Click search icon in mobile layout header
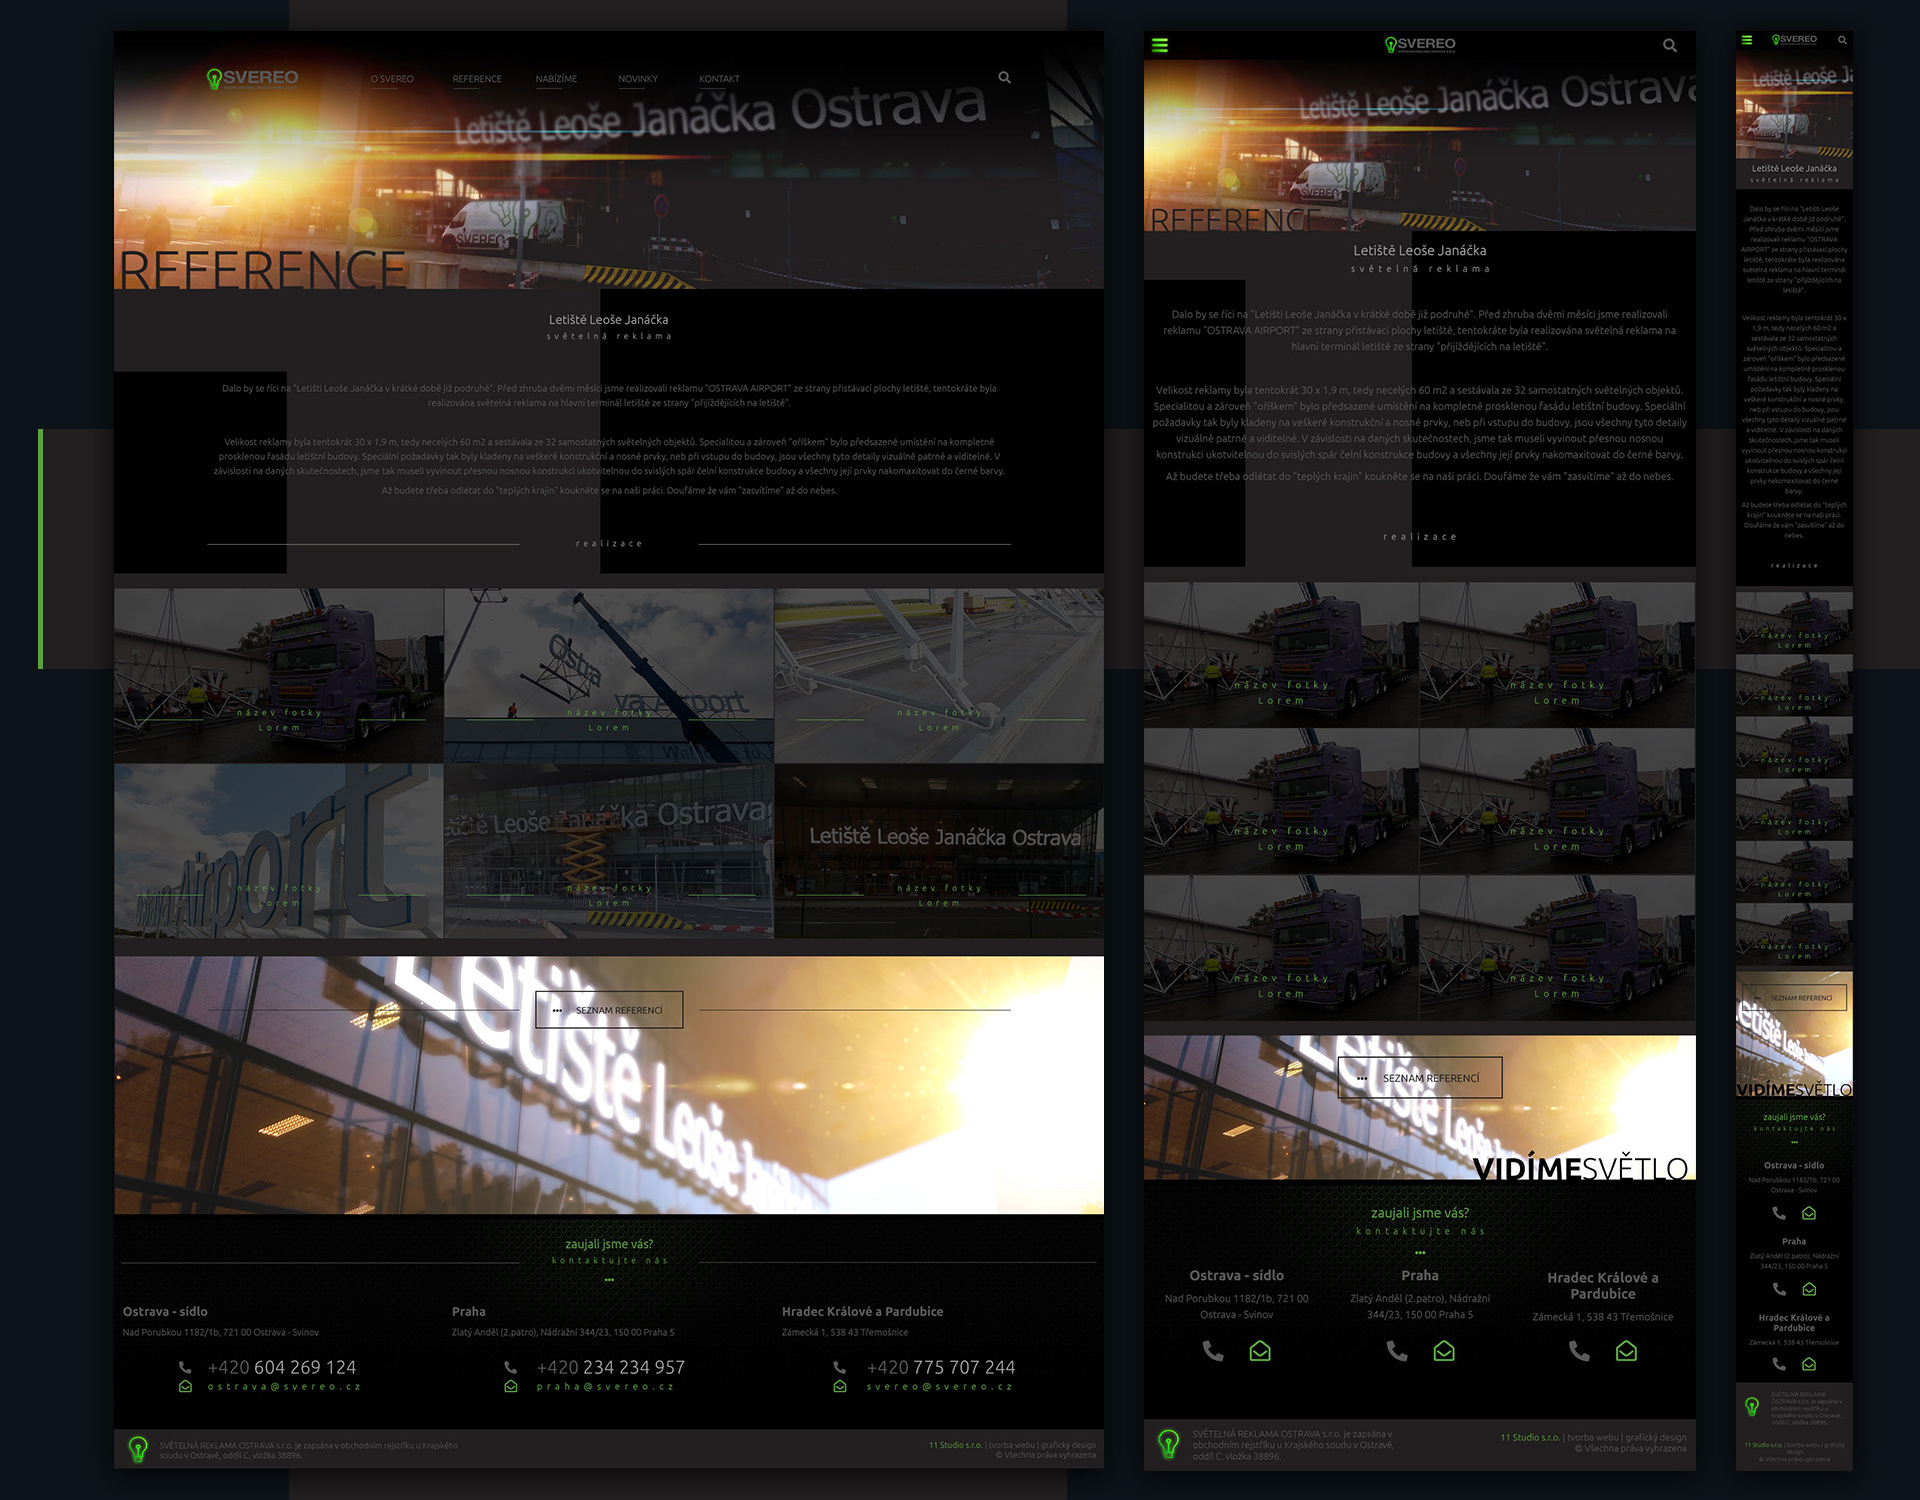 point(1842,40)
